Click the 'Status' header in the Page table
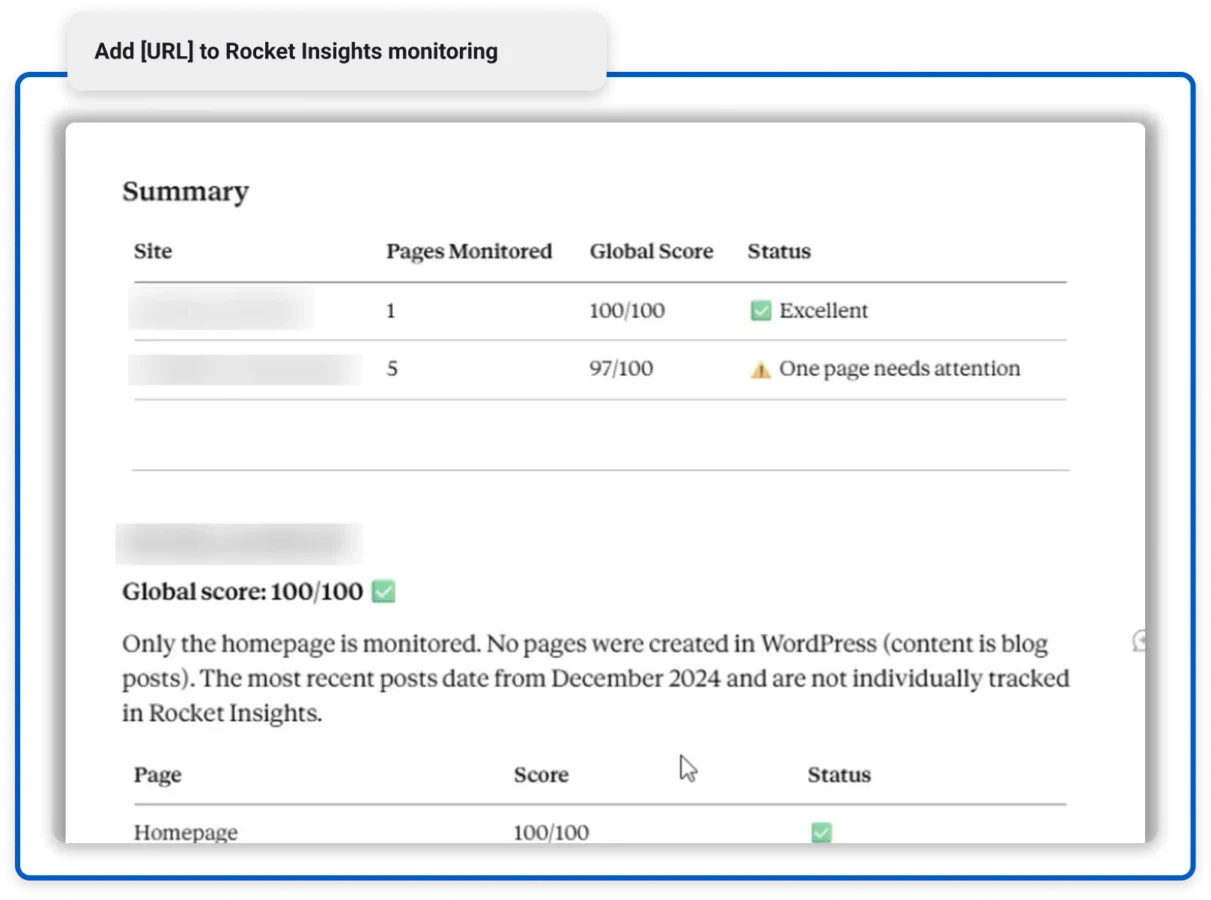This screenshot has height=900, width=1211. click(x=839, y=775)
